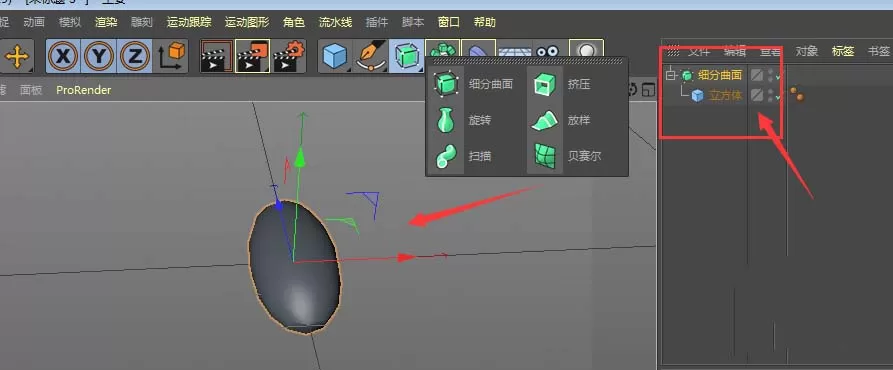Toggle visibility dots of 细分曲面 row
This screenshot has height=370, width=893.
pos(771,75)
